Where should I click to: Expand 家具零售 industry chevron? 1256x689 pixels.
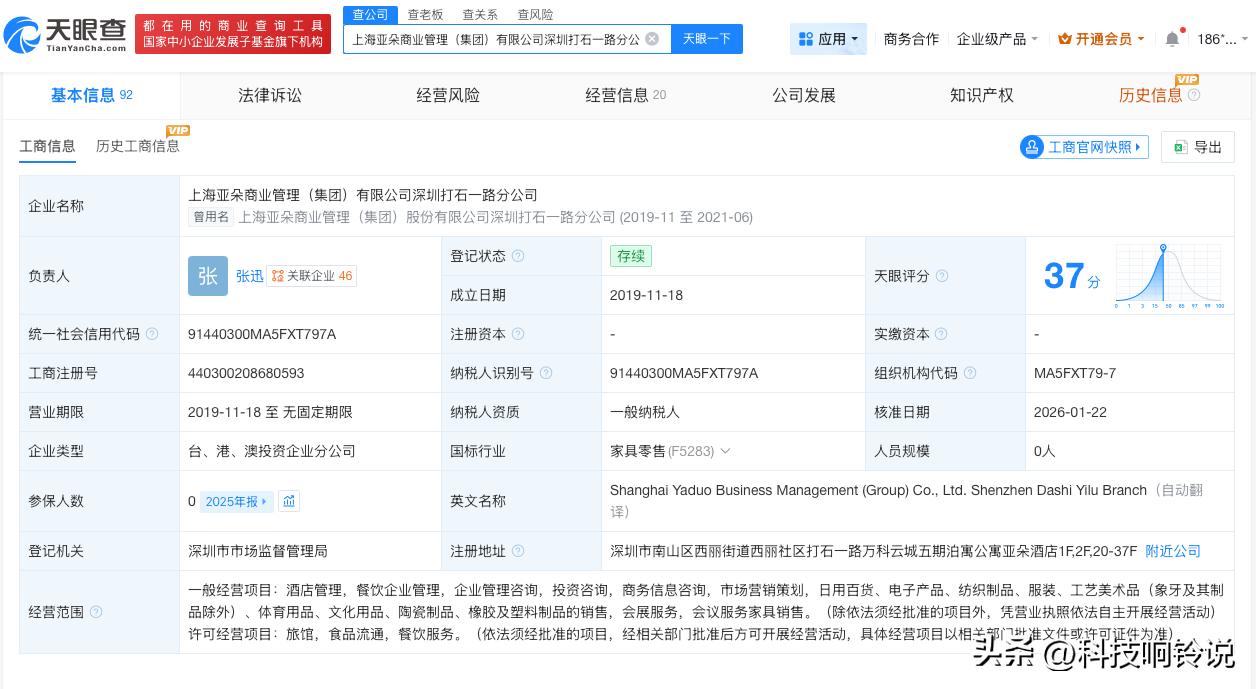click(726, 451)
